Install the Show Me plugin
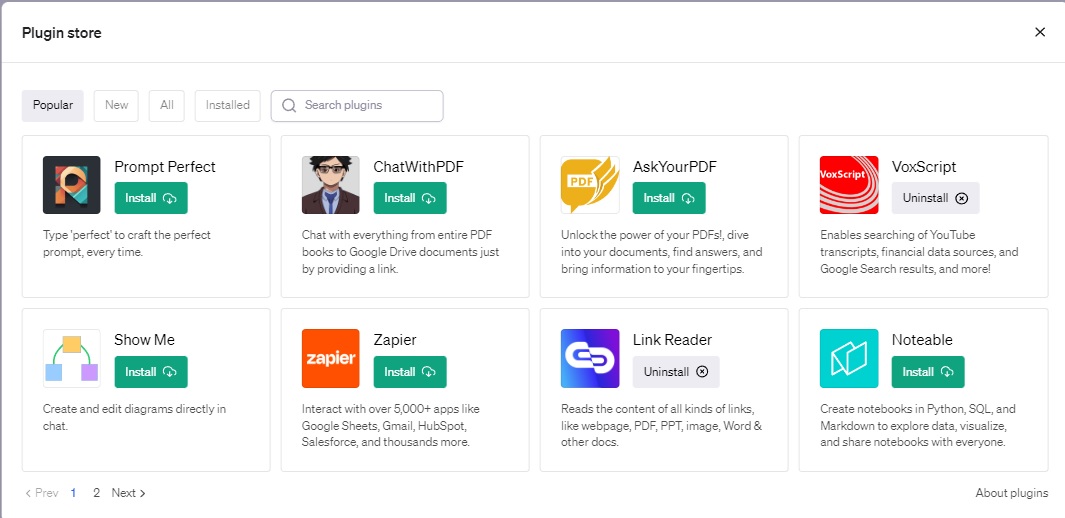Viewport: 1065px width, 518px height. 151,372
